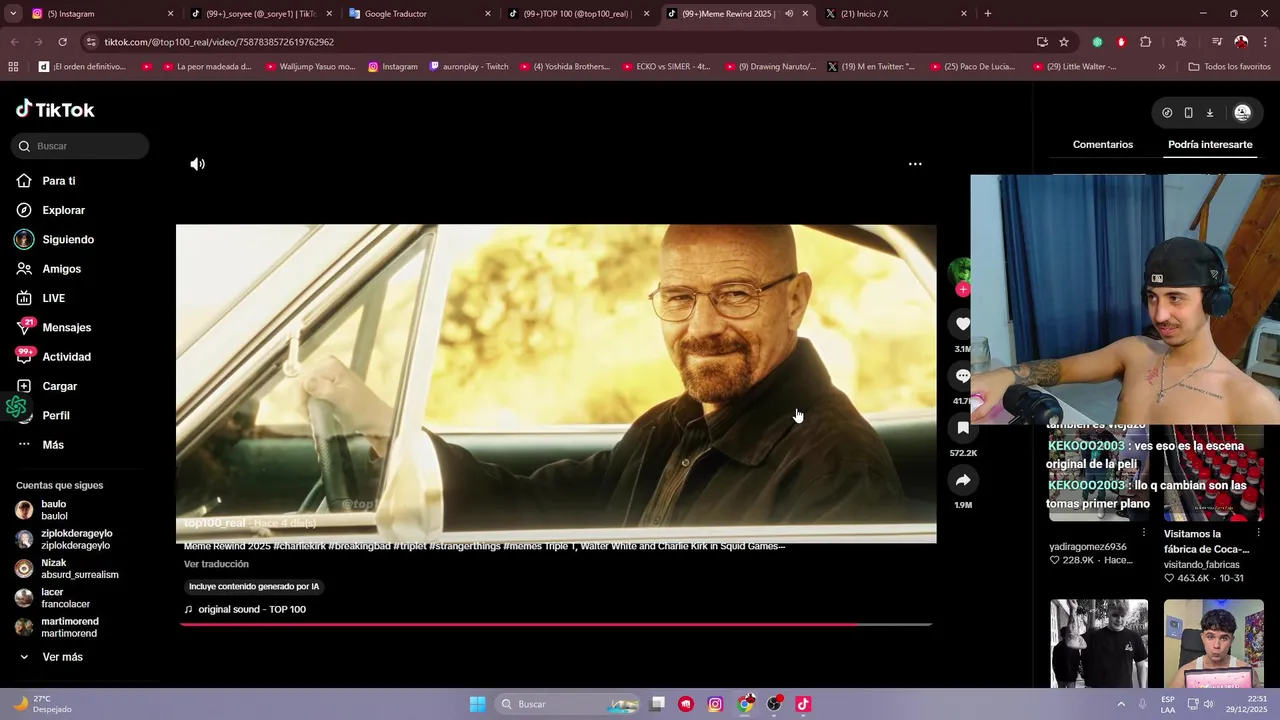Open the Todos los favoritos folder

point(1229,67)
